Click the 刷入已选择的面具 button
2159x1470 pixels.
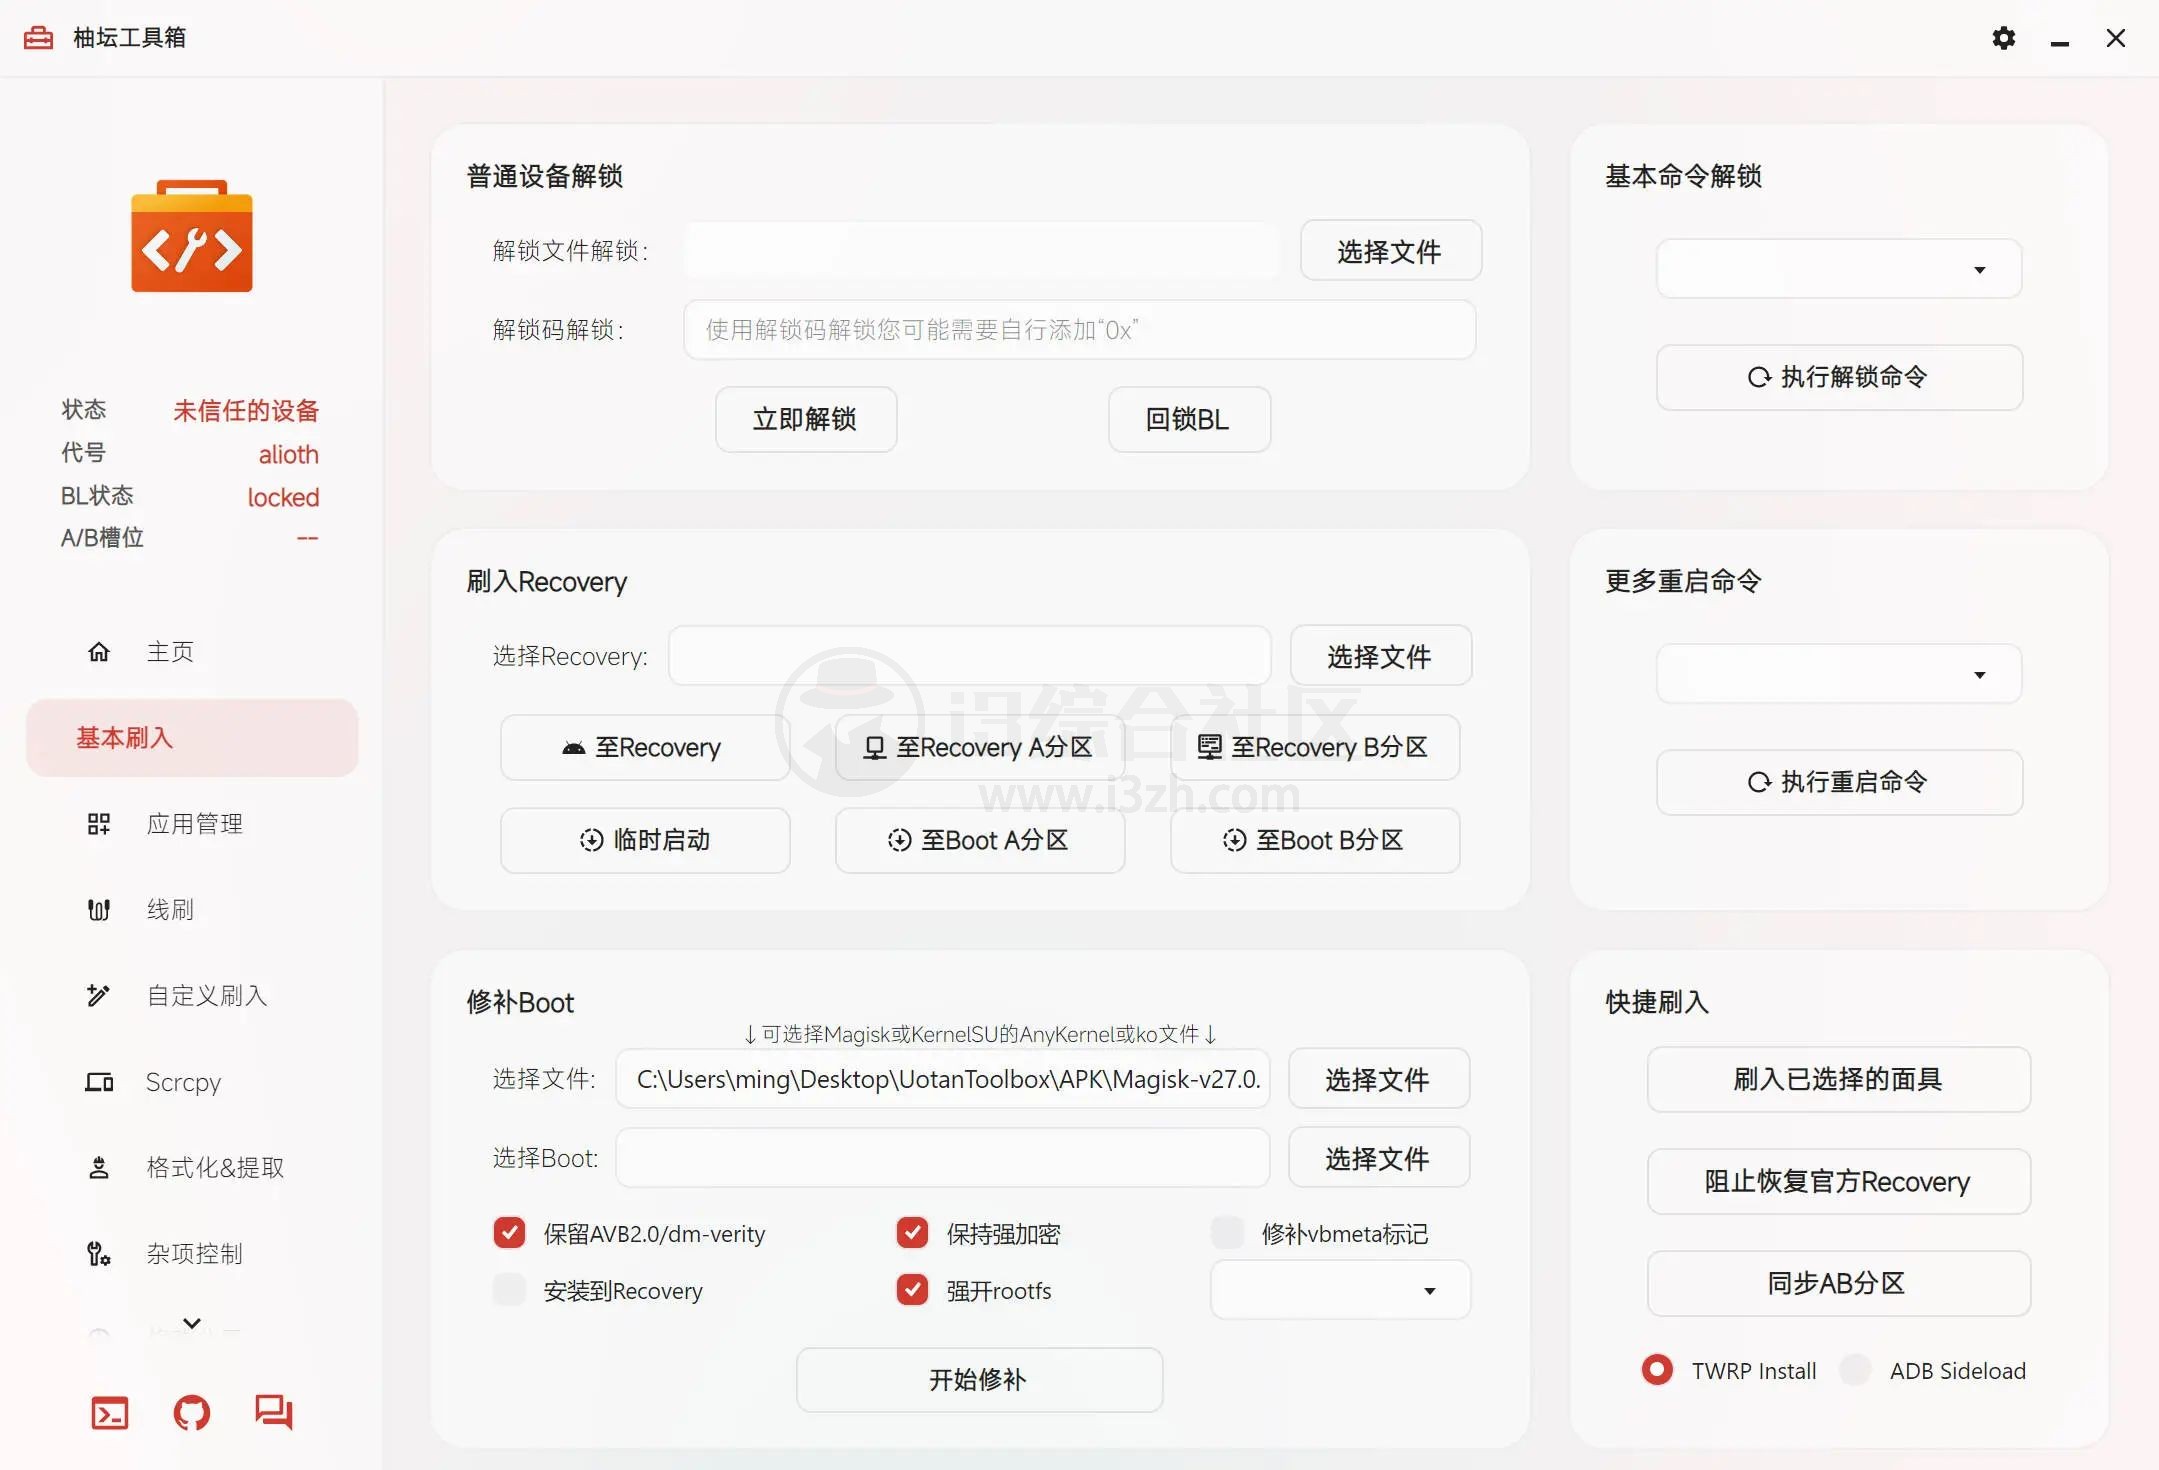[1839, 1079]
